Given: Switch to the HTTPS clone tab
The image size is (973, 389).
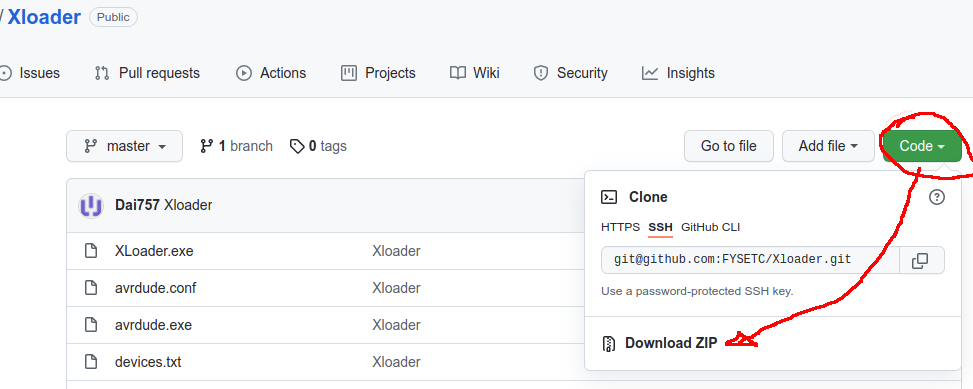Looking at the screenshot, I should pos(621,227).
